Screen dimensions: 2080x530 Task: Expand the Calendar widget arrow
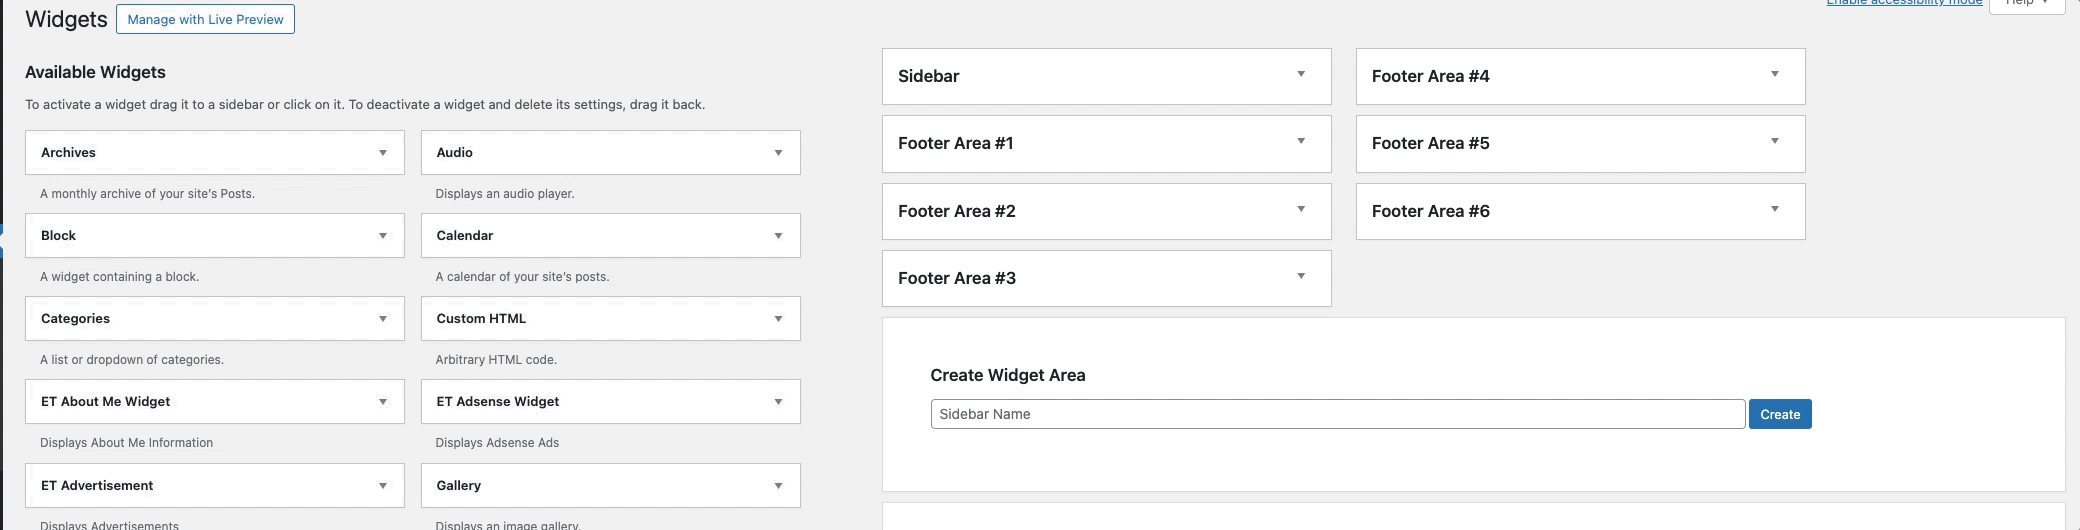778,236
